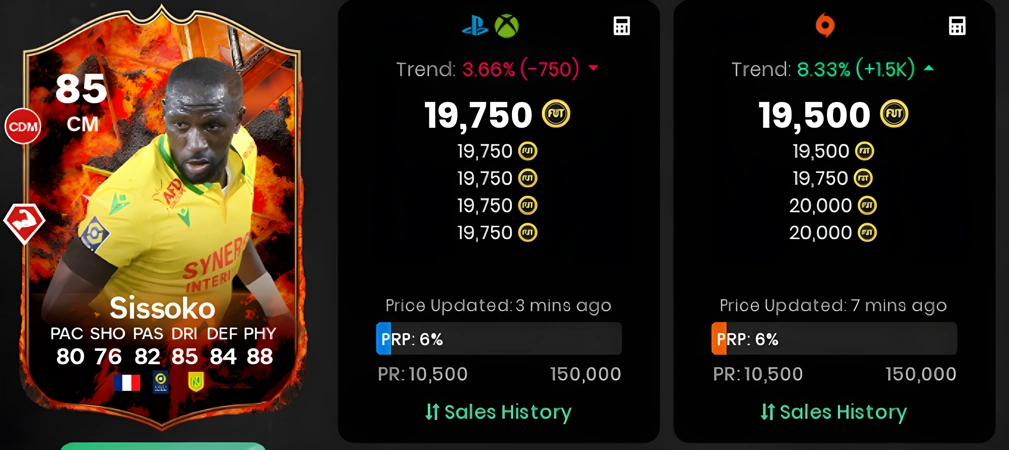The image size is (1009, 450).
Task: Click the Xbox platform icon
Action: coord(506,26)
